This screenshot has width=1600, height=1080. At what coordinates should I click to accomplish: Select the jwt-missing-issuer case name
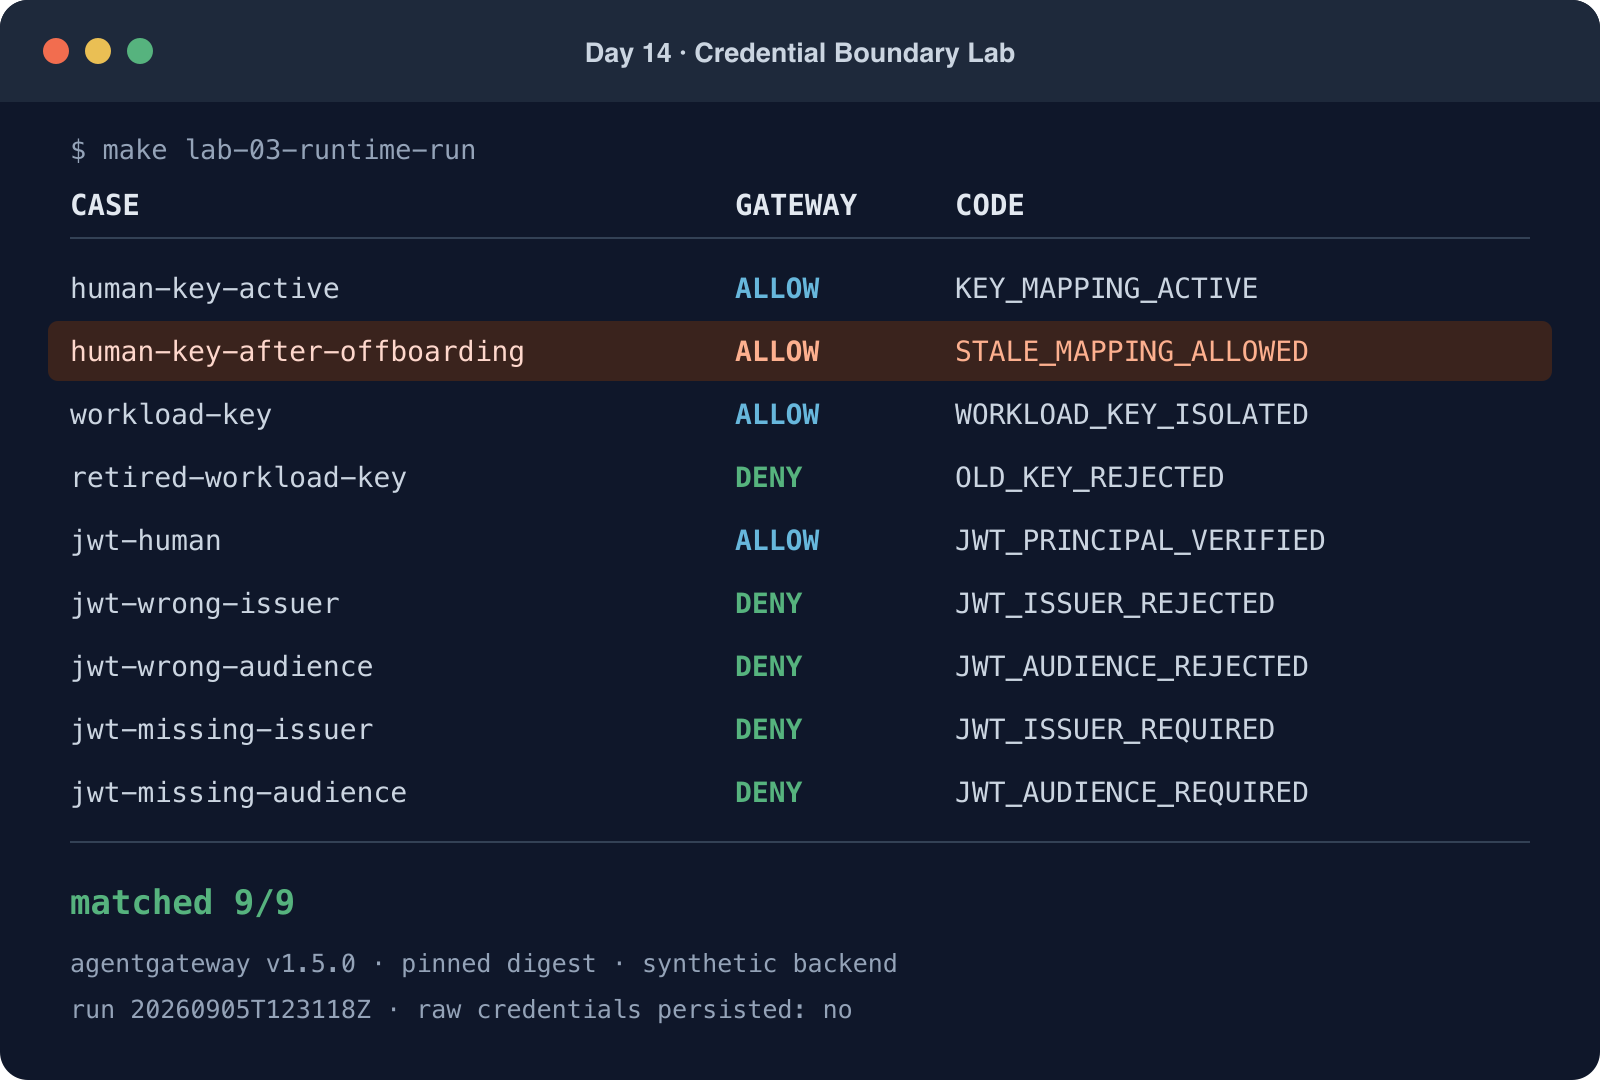tap(222, 730)
